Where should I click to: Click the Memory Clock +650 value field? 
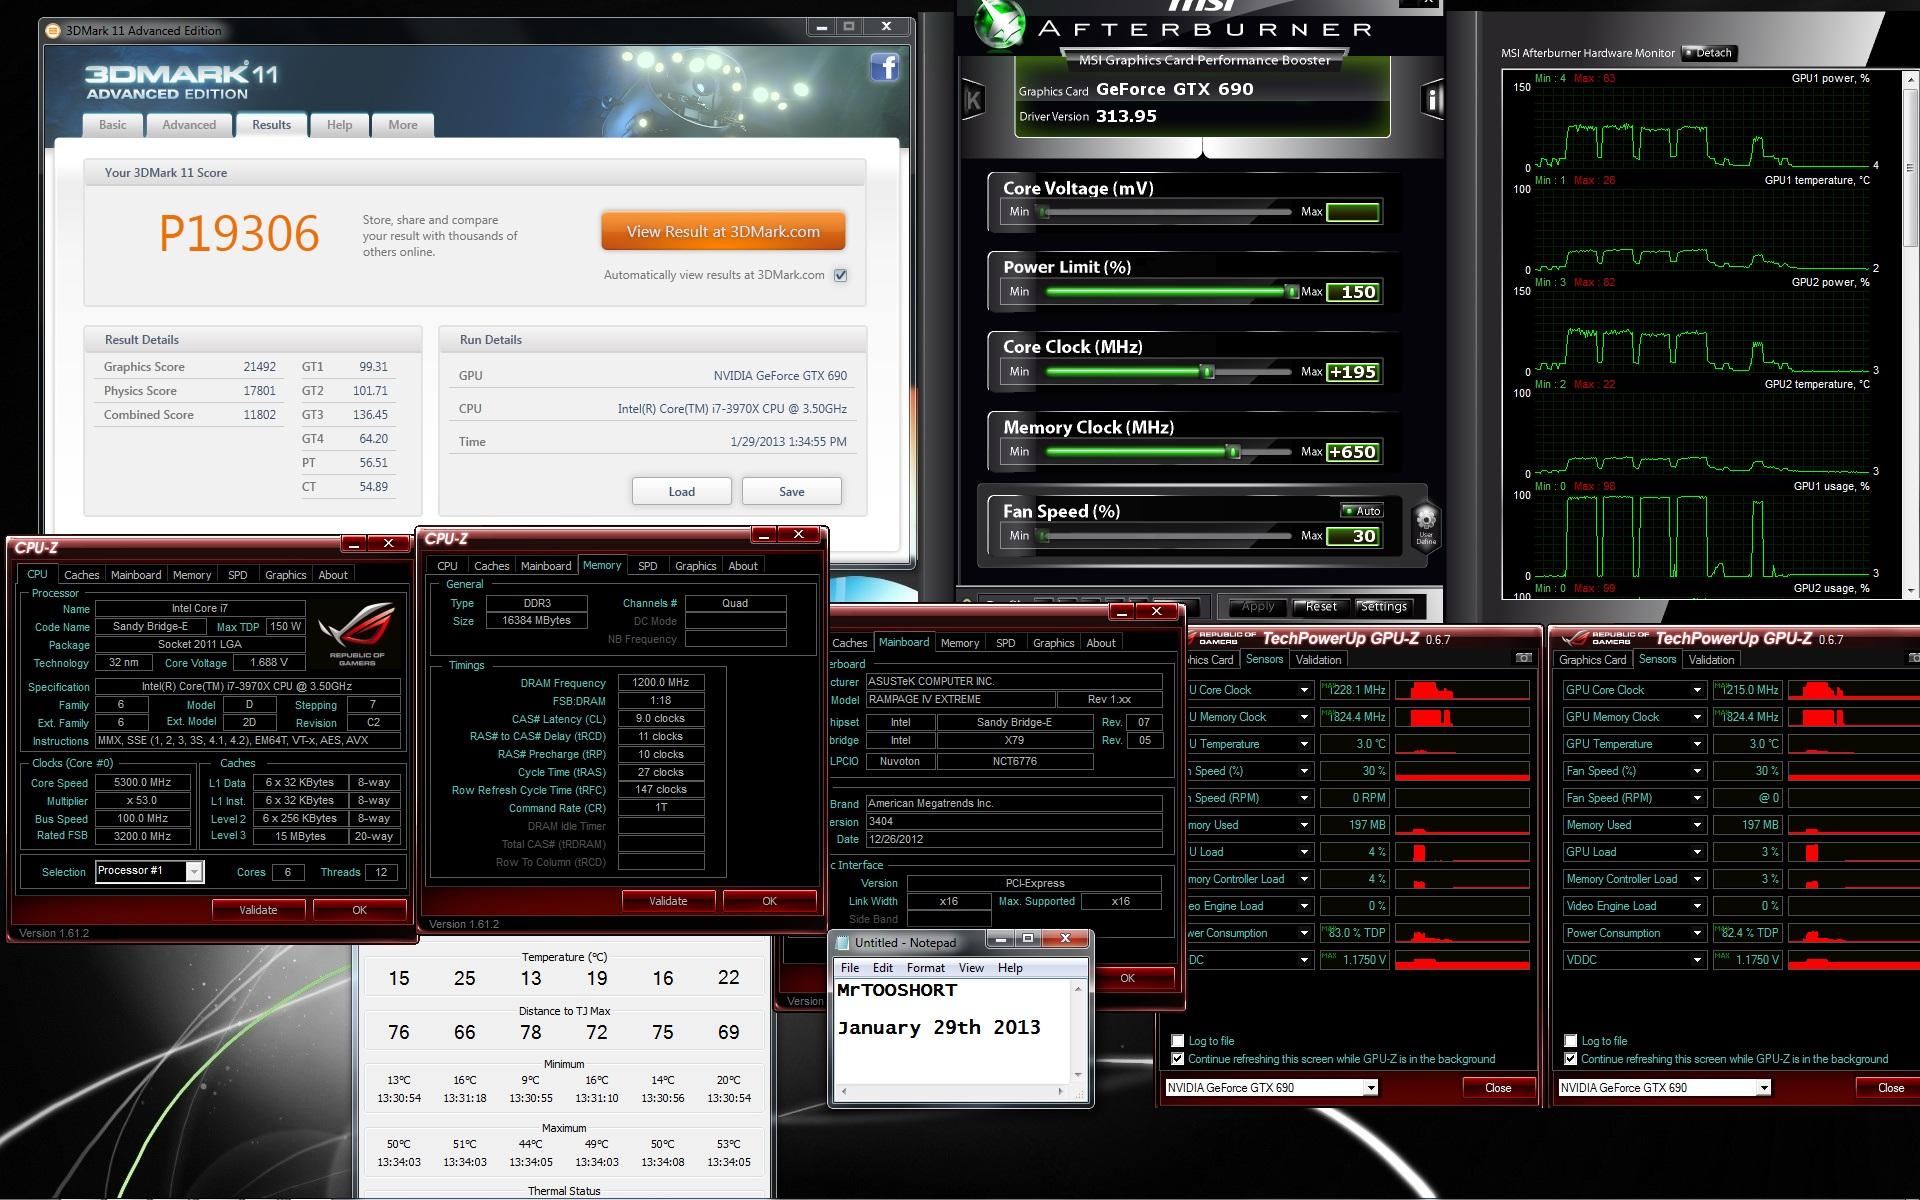click(x=1353, y=452)
